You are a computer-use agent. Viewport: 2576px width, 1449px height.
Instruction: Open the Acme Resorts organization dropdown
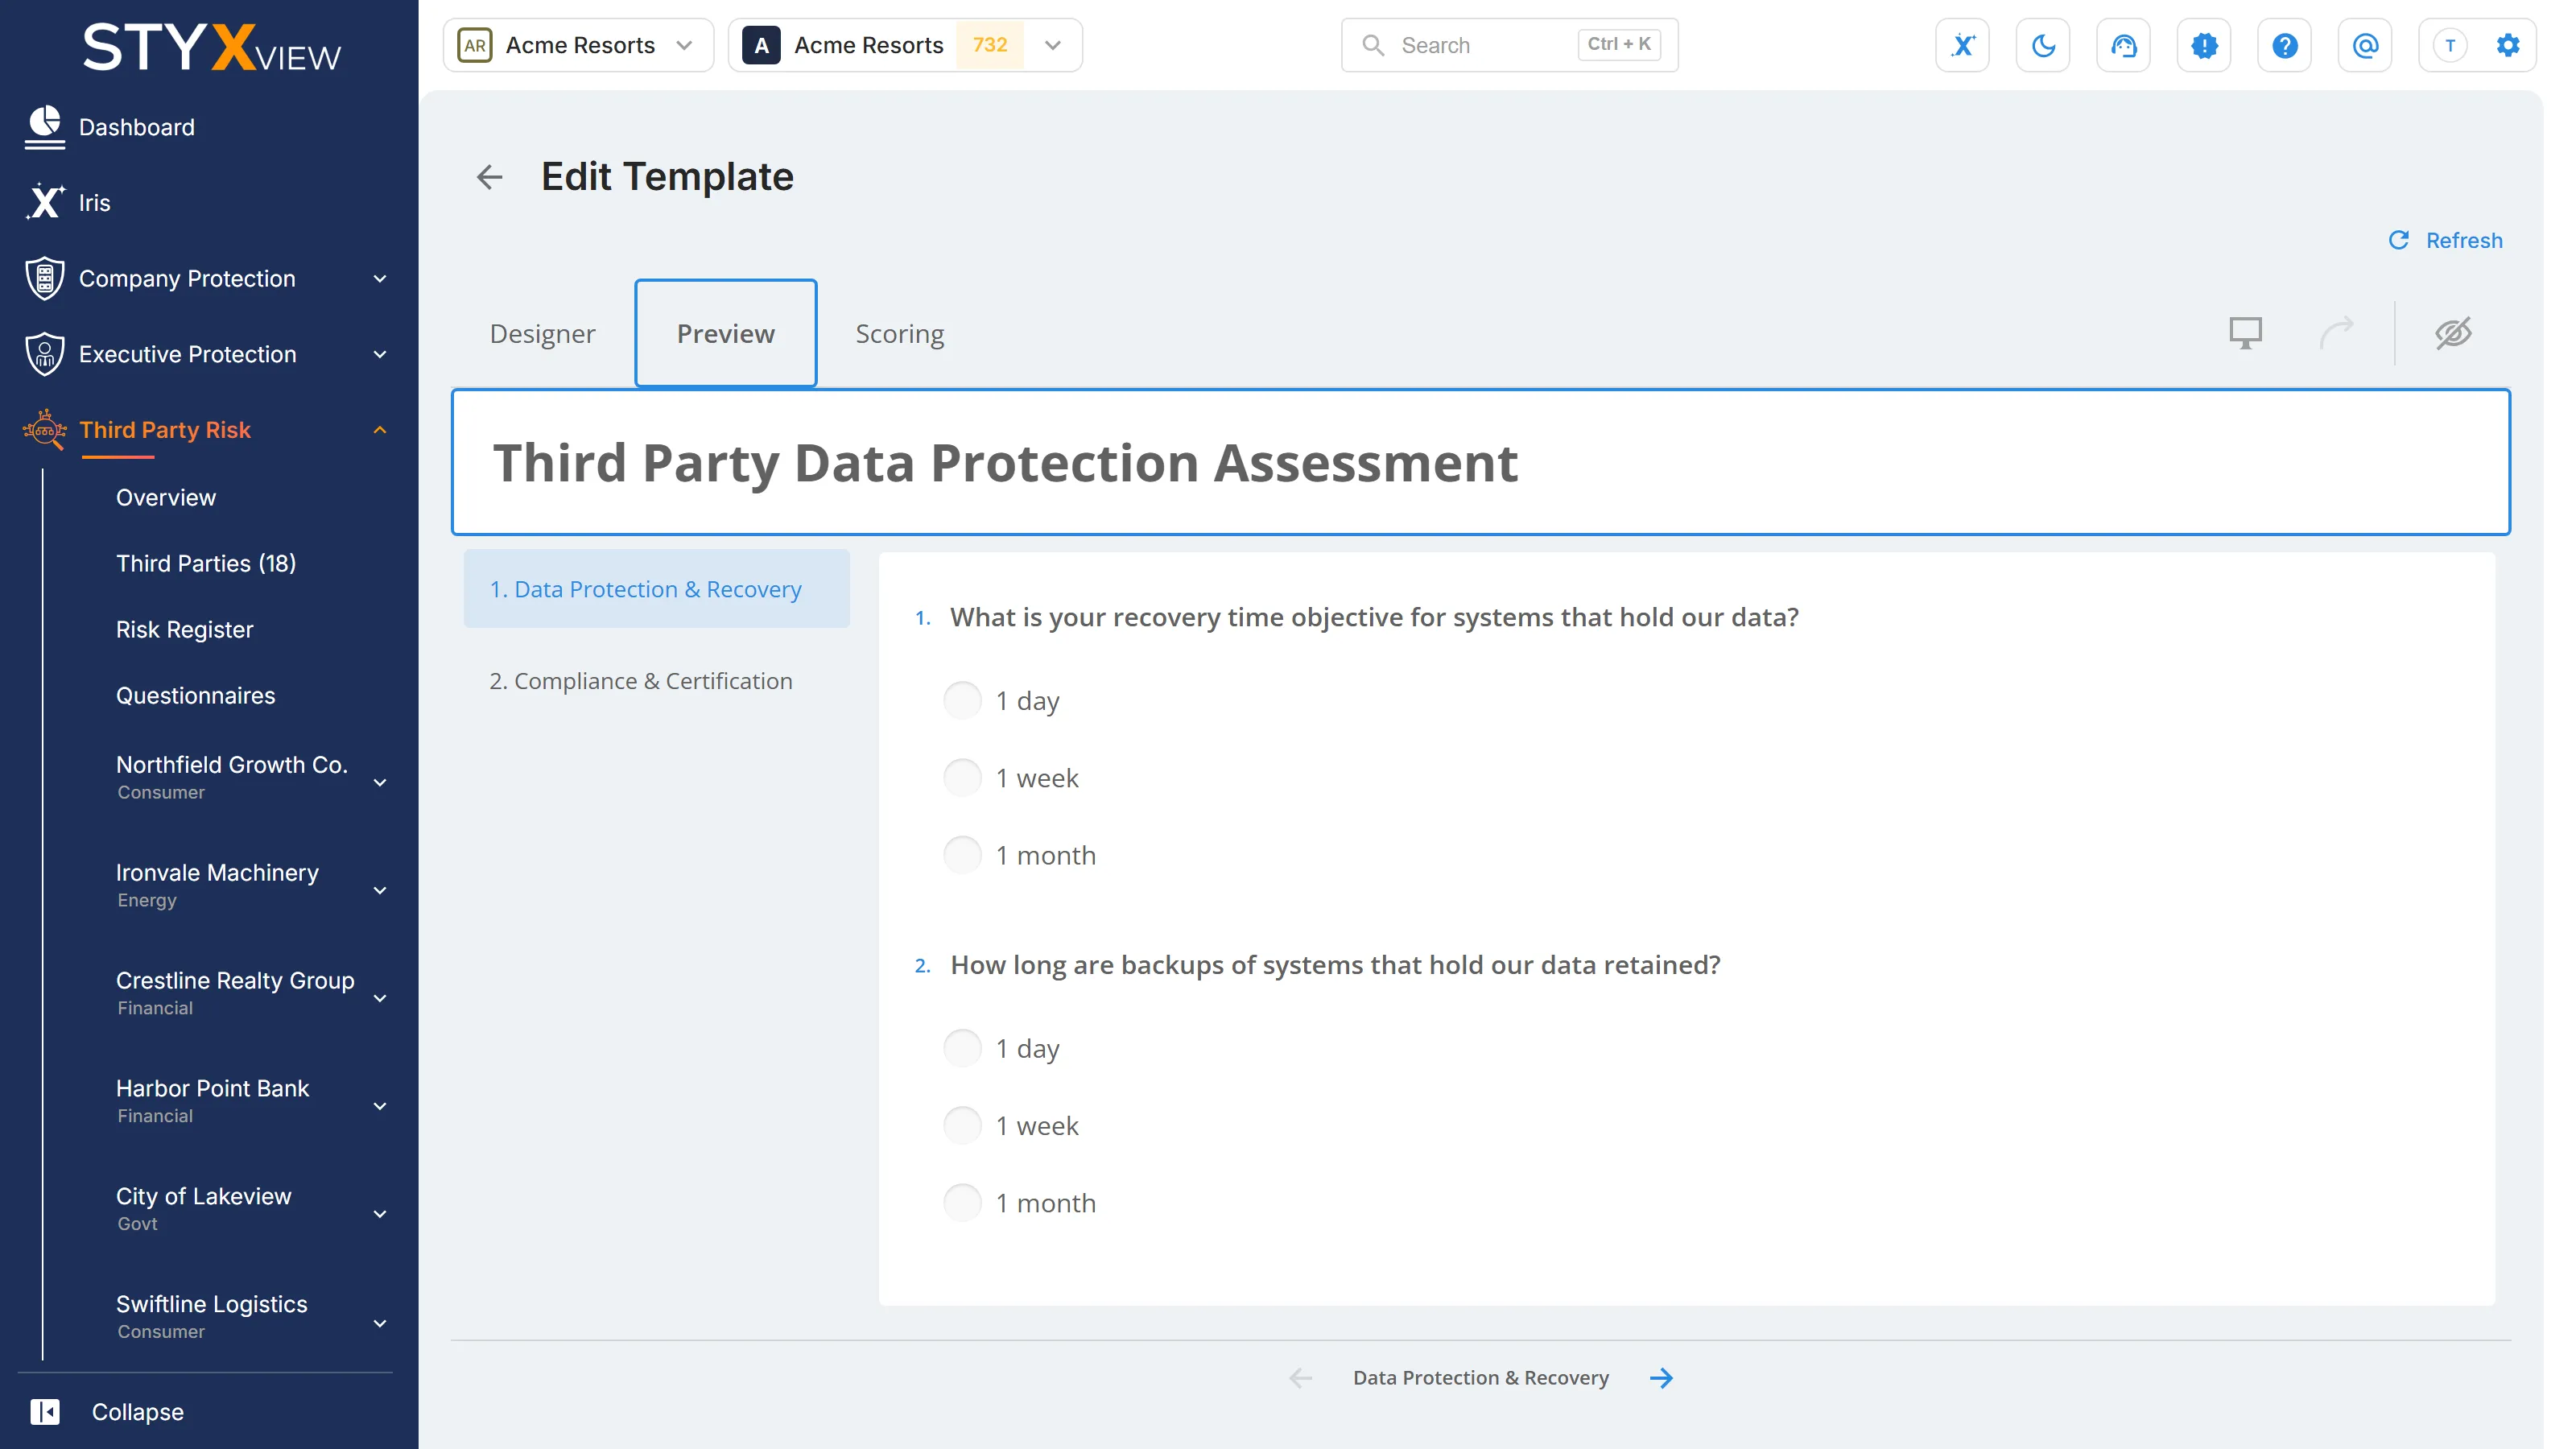pos(579,45)
